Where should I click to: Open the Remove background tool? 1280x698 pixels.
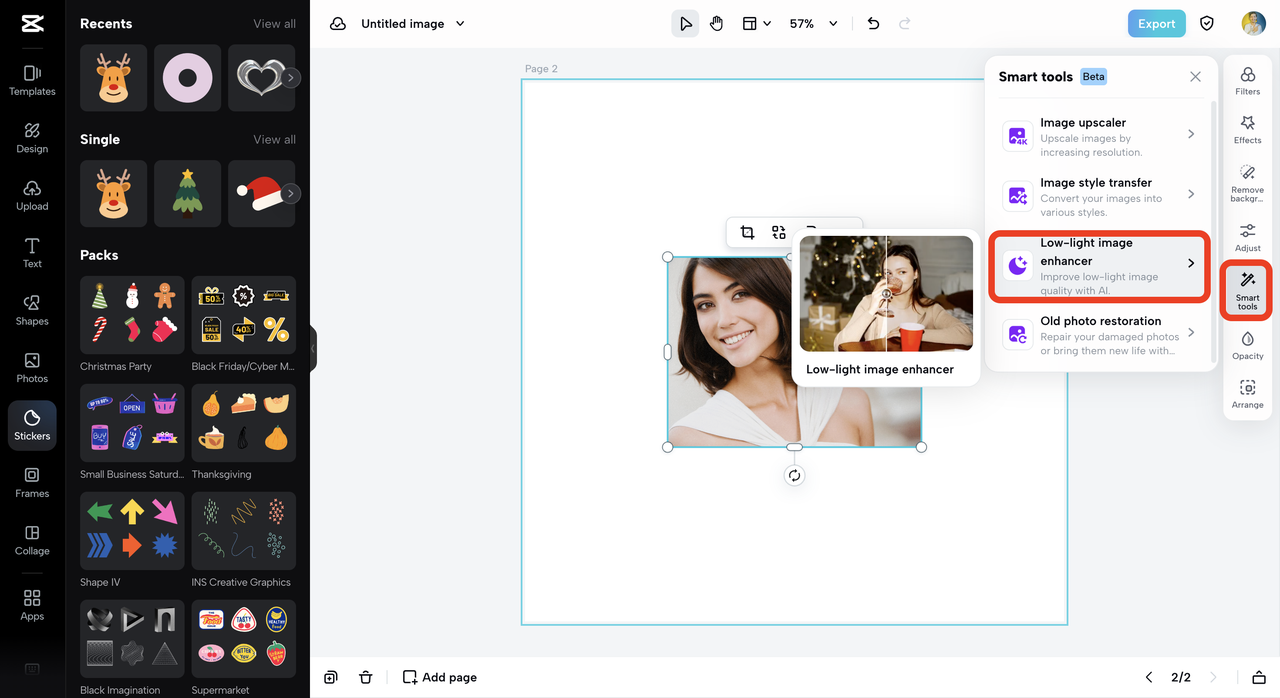pos(1247,184)
